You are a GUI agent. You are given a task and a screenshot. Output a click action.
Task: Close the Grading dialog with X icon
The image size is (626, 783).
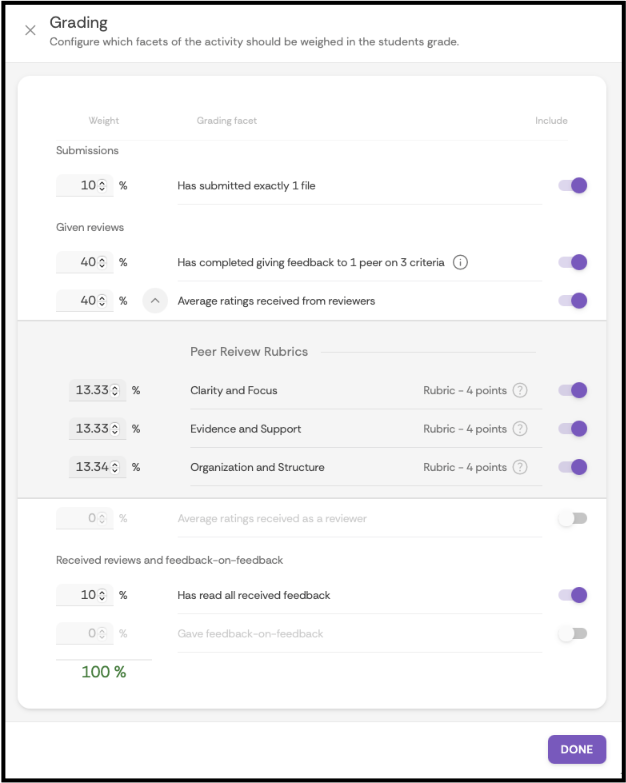(x=30, y=30)
